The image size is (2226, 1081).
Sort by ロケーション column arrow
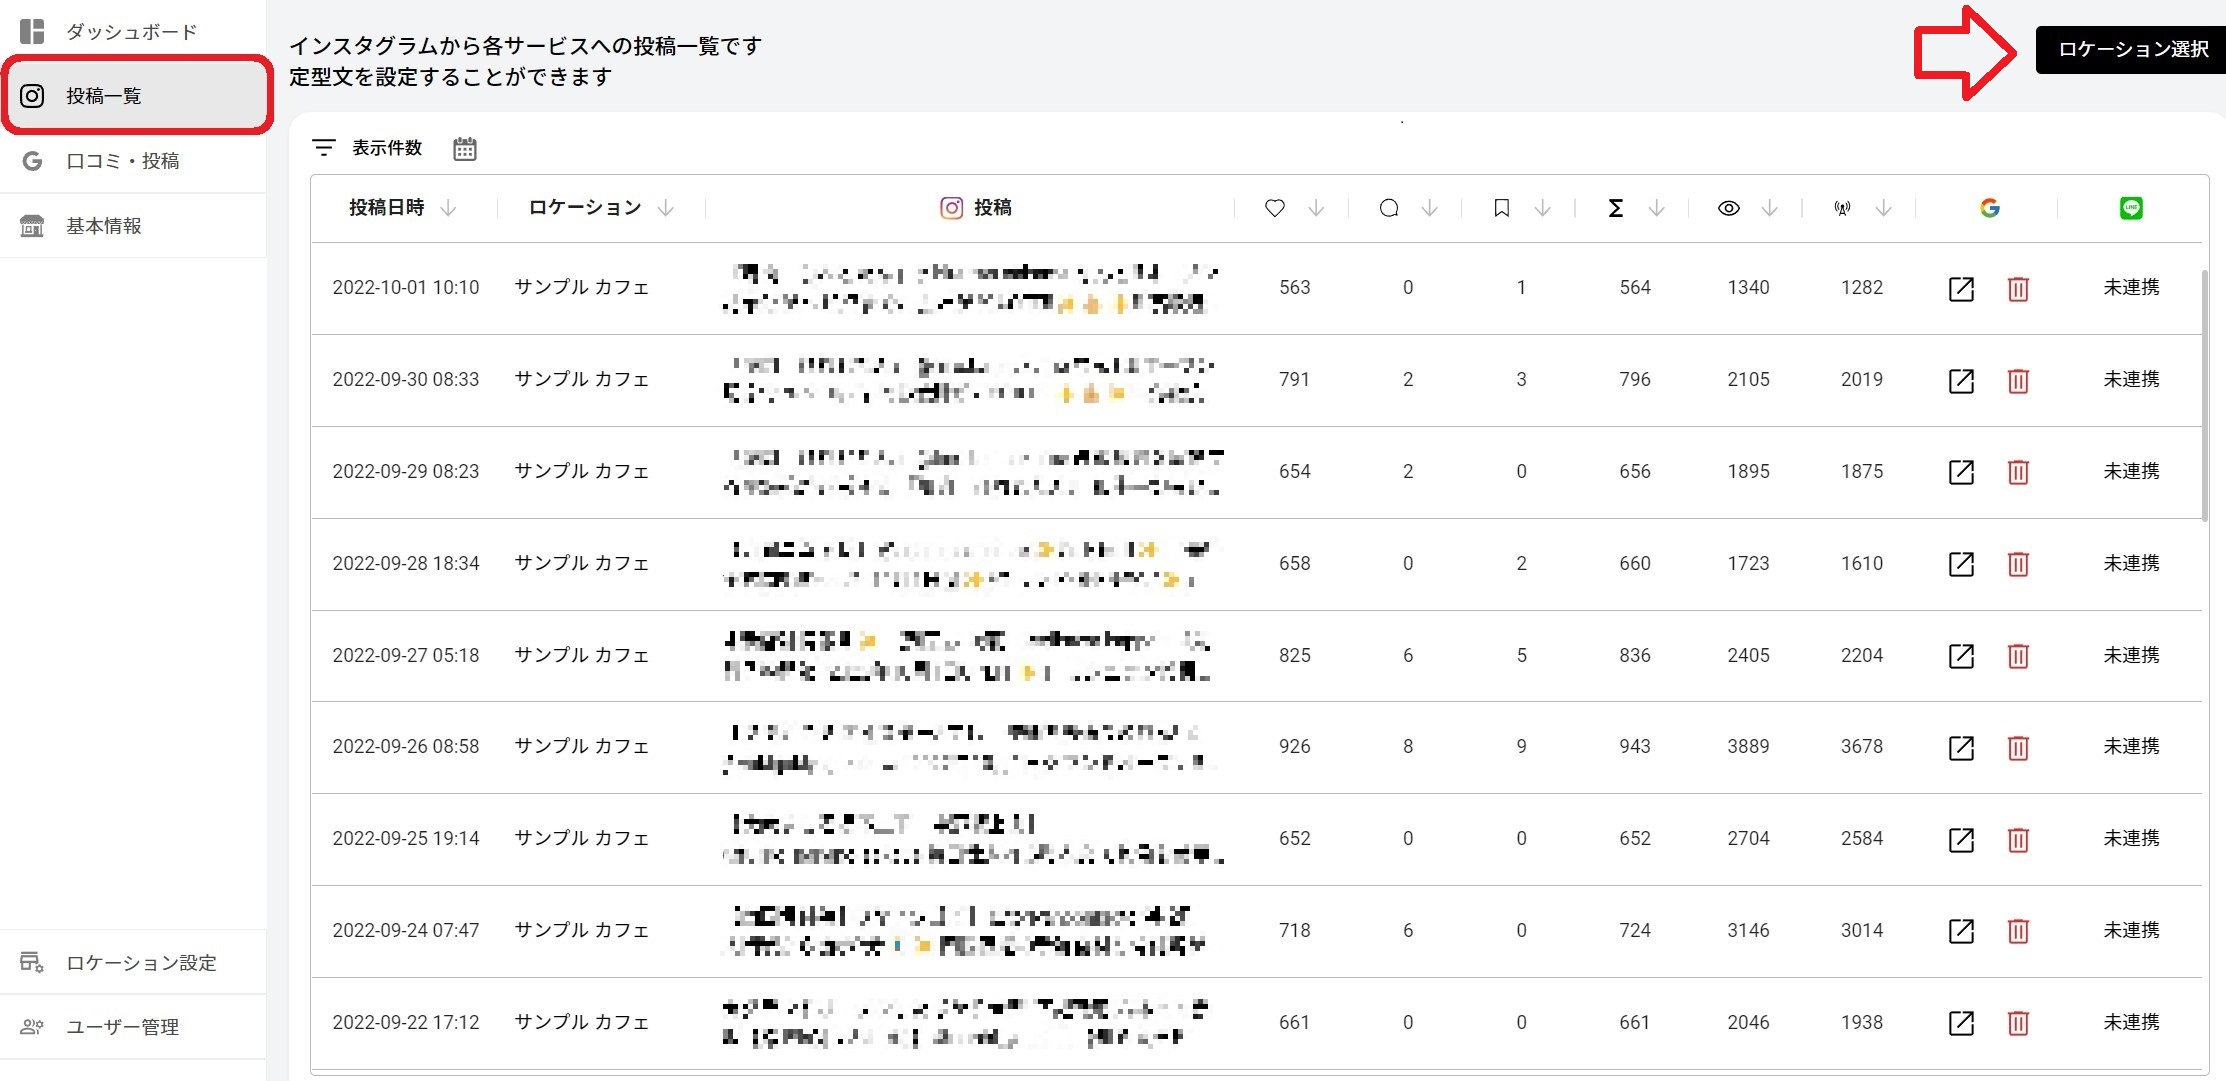coord(666,208)
